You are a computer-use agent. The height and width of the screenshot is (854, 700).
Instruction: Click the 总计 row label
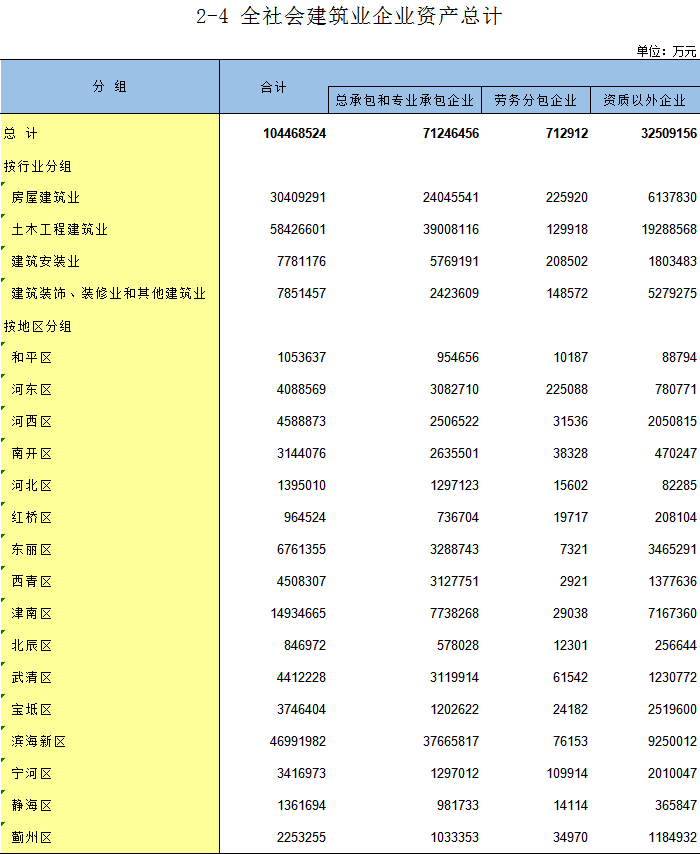(21, 133)
